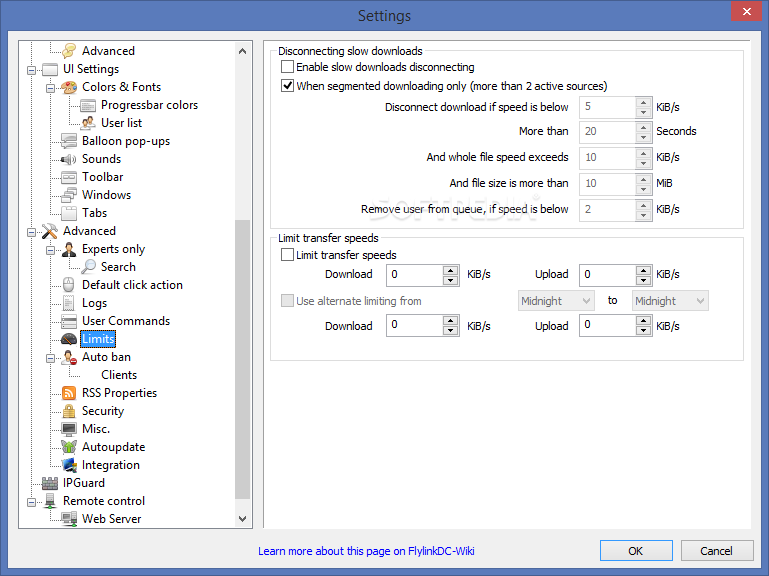Click the Windows icon in tree
Image resolution: width=769 pixels, height=576 pixels.
point(69,195)
